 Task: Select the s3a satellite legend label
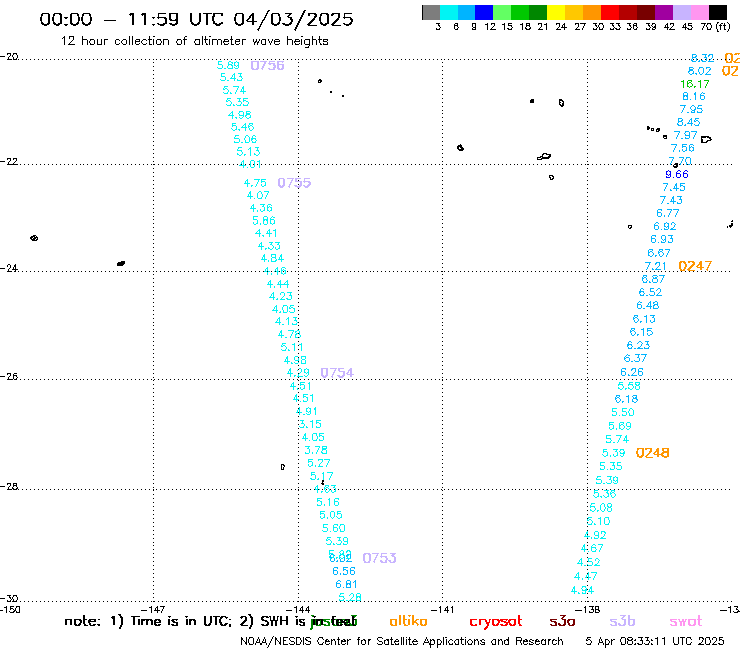tap(562, 621)
